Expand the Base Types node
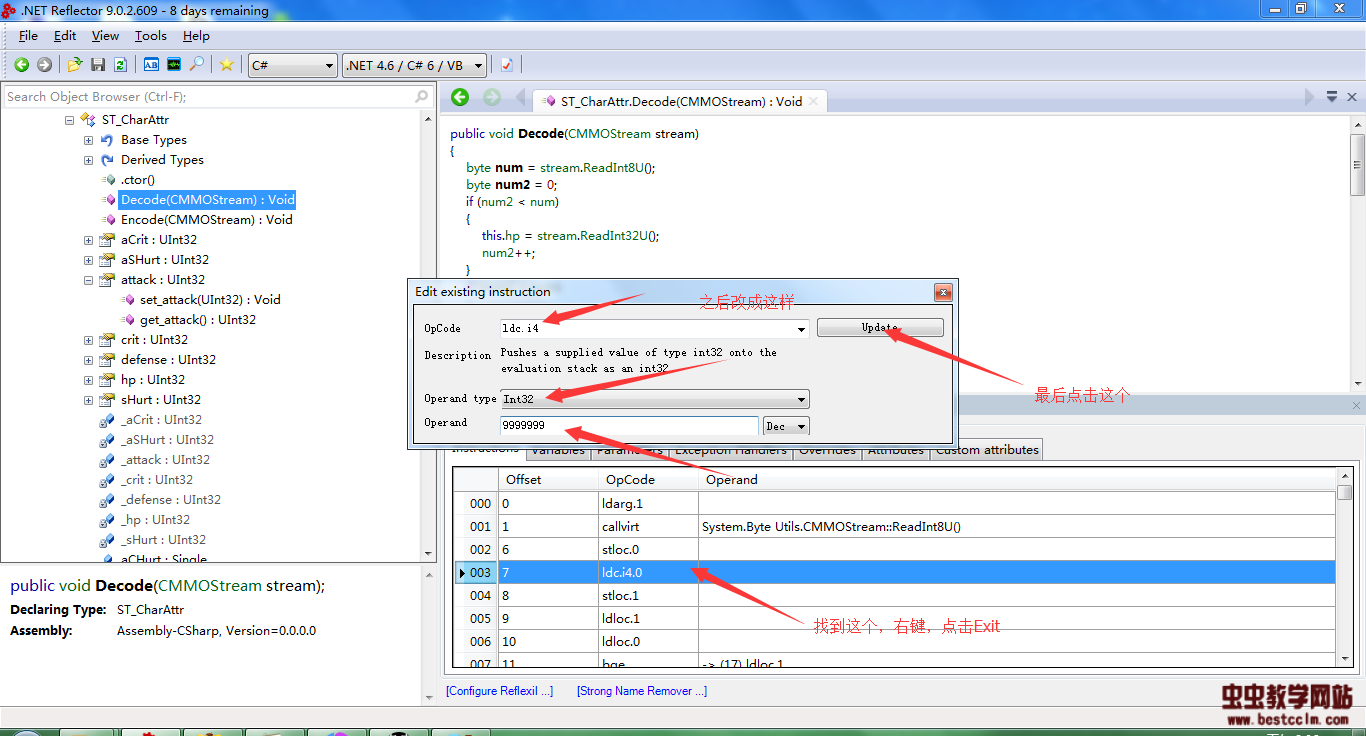Viewport: 1366px width, 736px height. click(x=89, y=140)
